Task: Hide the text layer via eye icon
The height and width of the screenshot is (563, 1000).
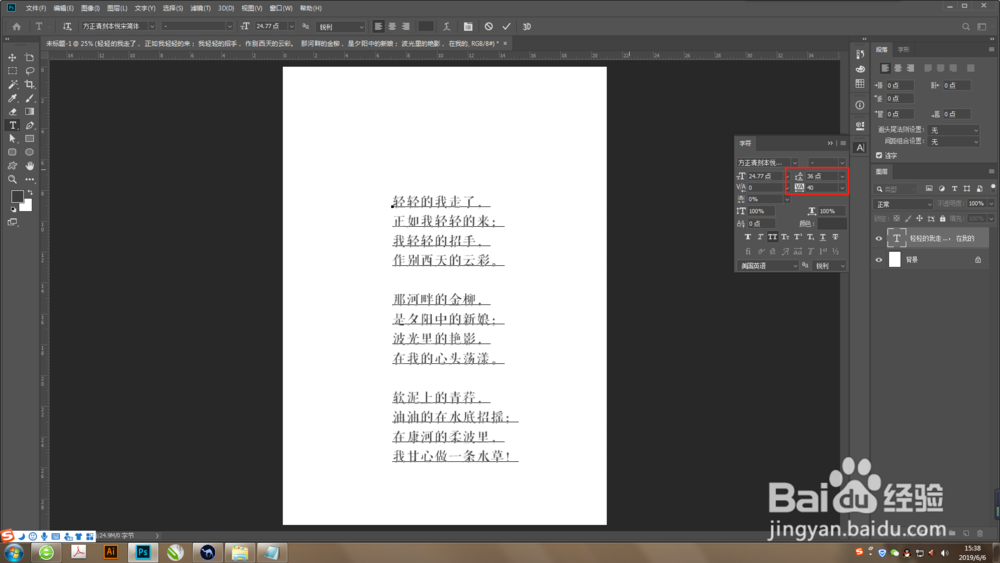Action: tap(879, 238)
